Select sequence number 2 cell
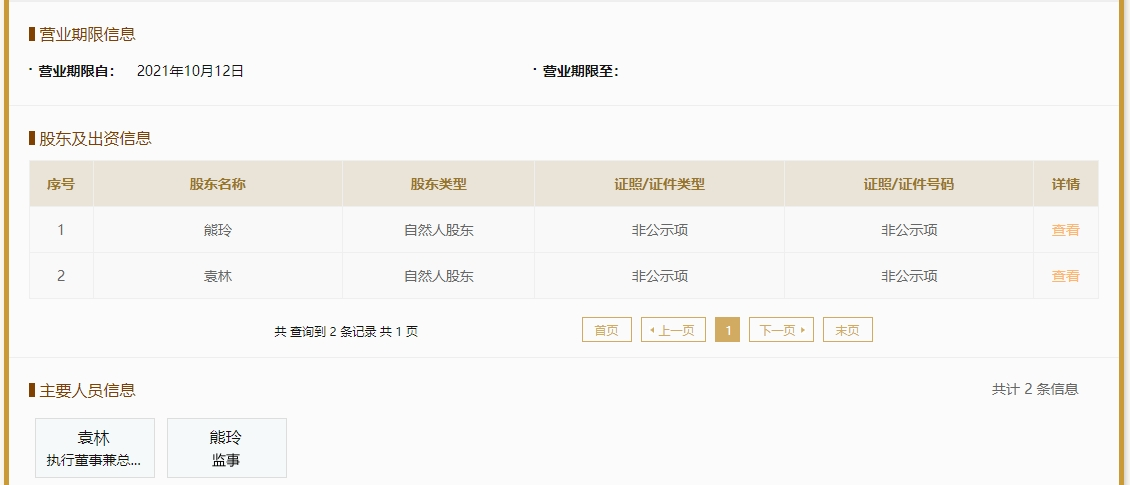Screen dimensions: 1130x485 click(x=61, y=276)
